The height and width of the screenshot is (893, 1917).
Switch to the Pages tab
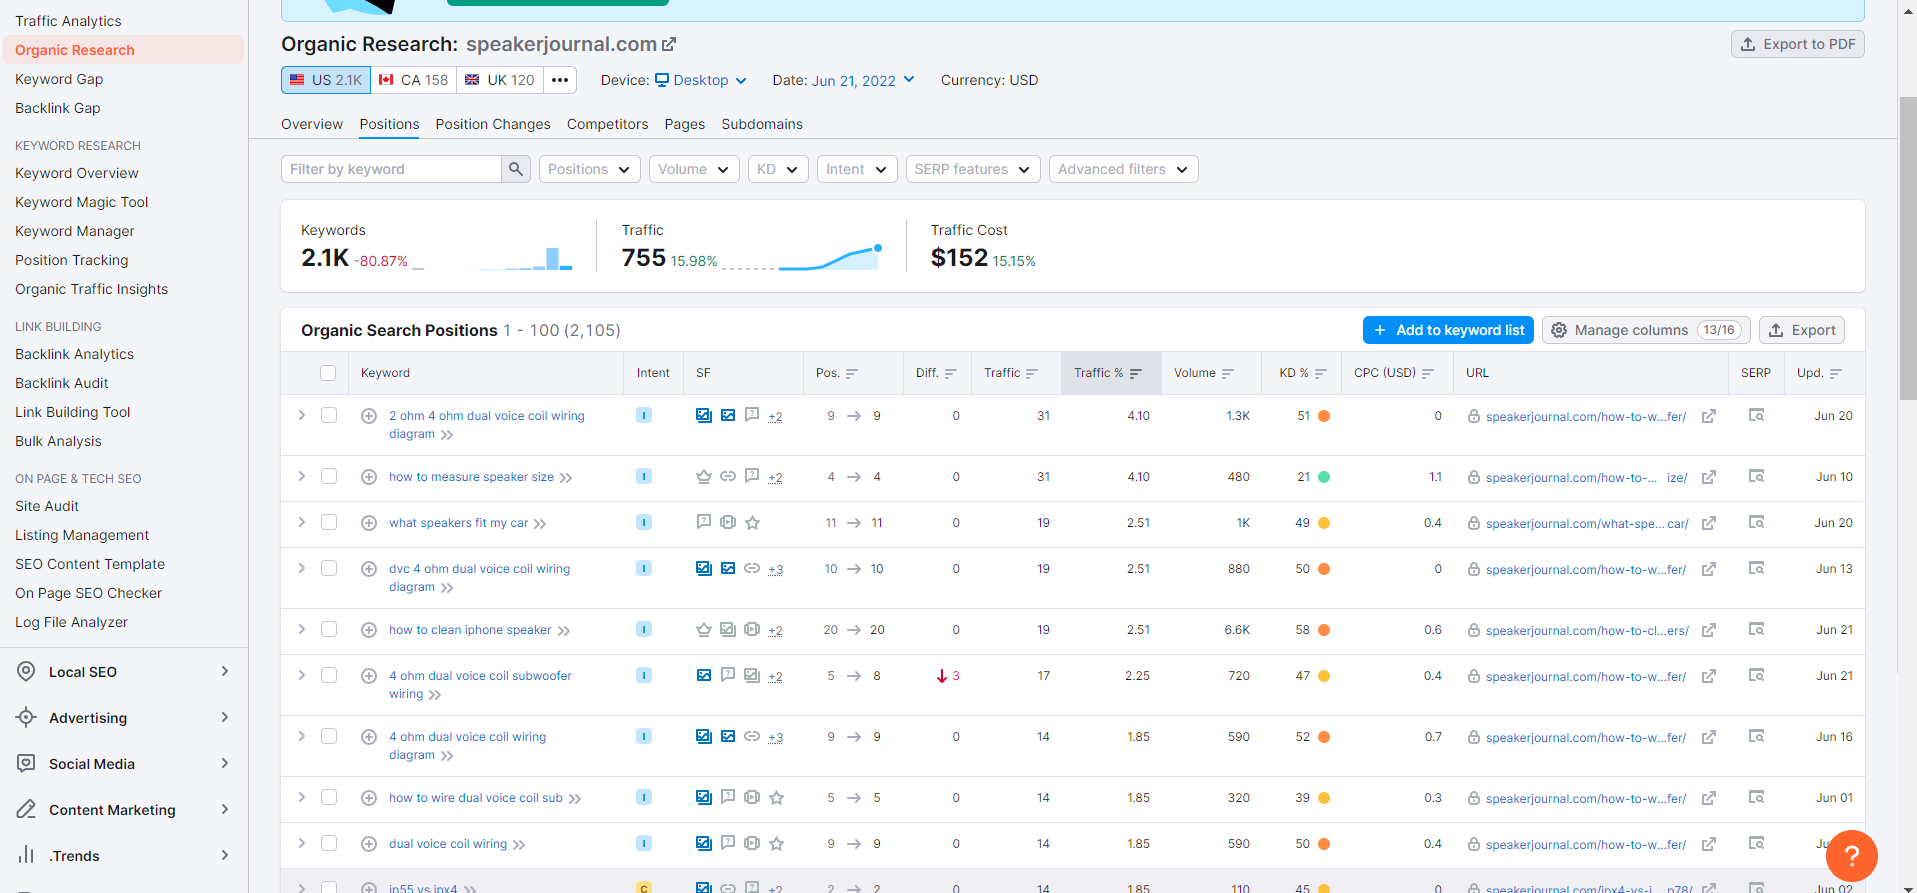coord(684,124)
